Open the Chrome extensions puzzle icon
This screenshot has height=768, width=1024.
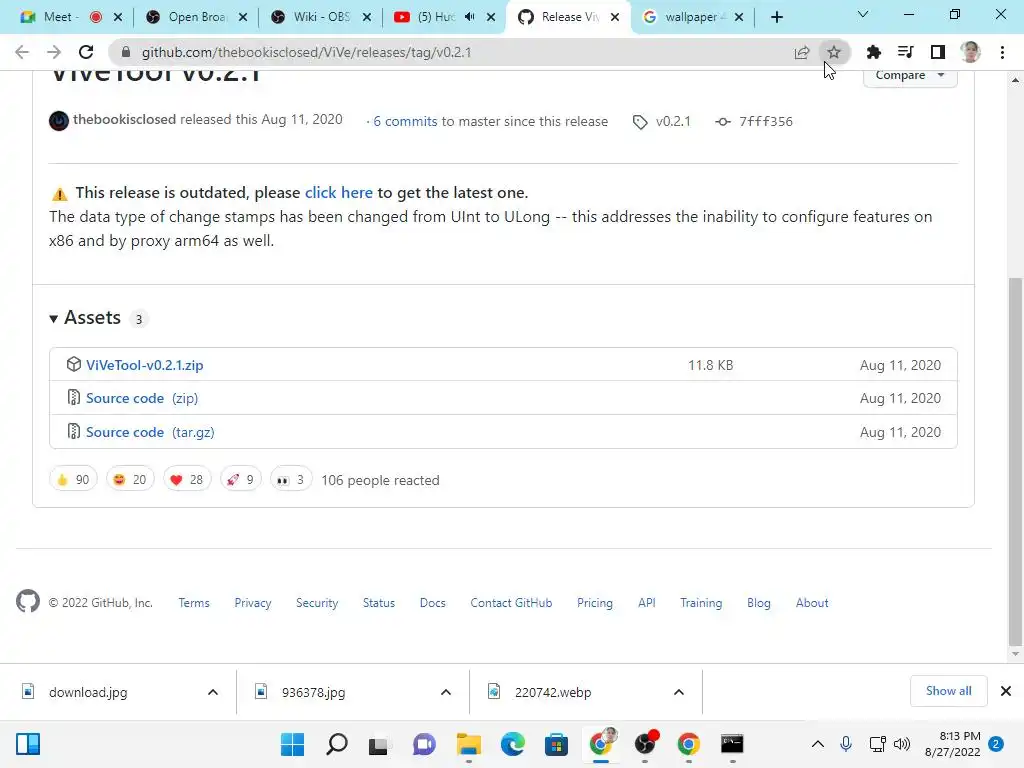pos(873,52)
